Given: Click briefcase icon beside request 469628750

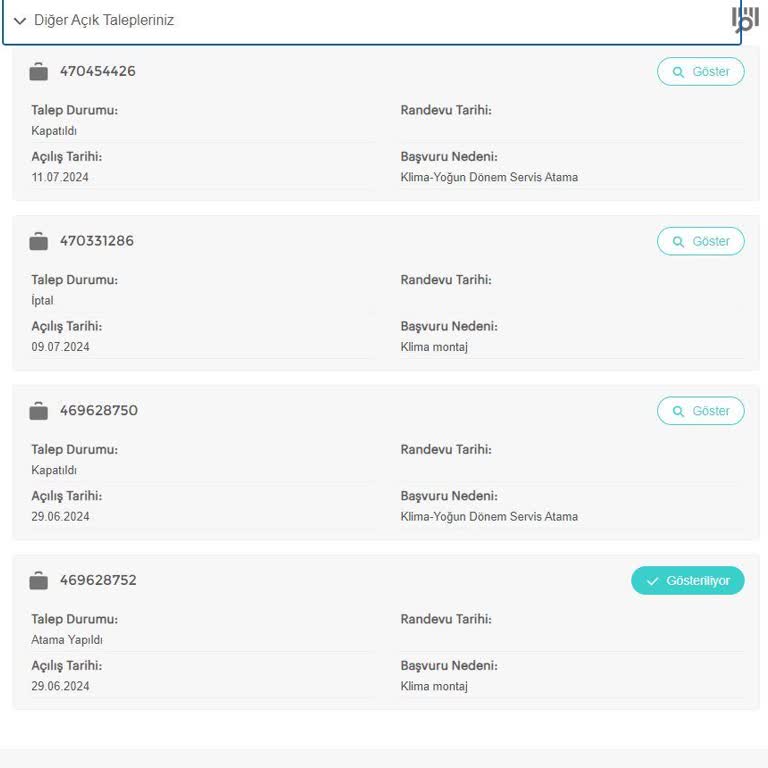Looking at the screenshot, I should [39, 411].
